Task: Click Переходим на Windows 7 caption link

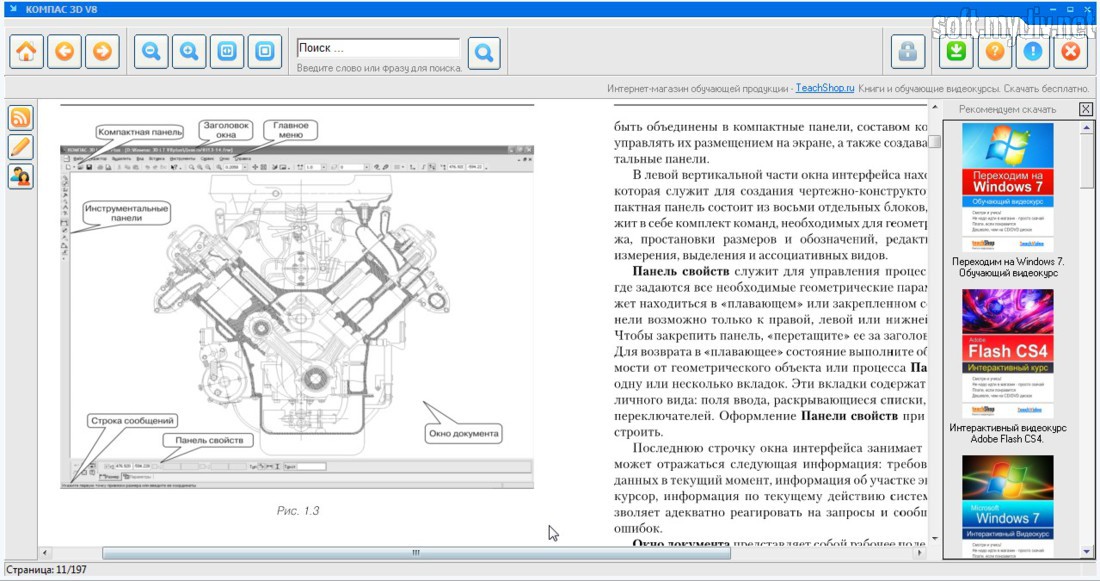Action: [x=1008, y=267]
